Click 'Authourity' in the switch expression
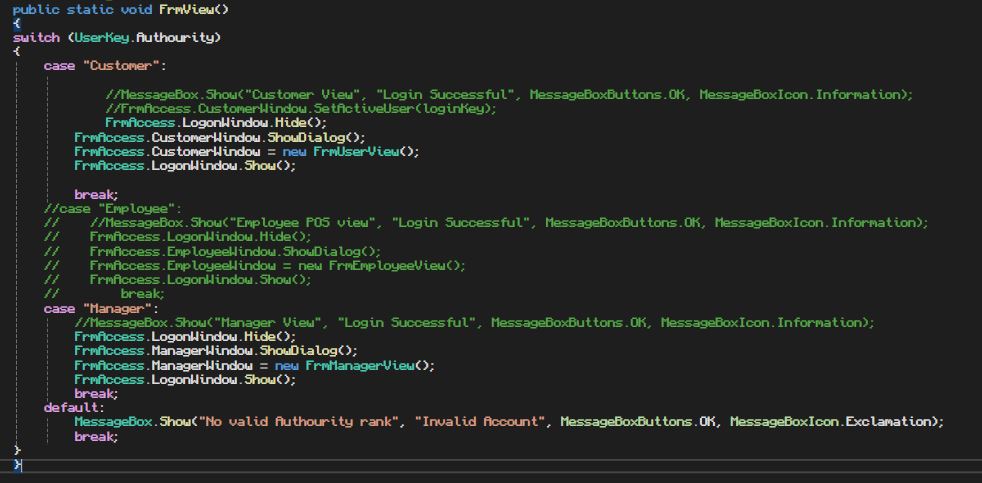 [x=175, y=38]
